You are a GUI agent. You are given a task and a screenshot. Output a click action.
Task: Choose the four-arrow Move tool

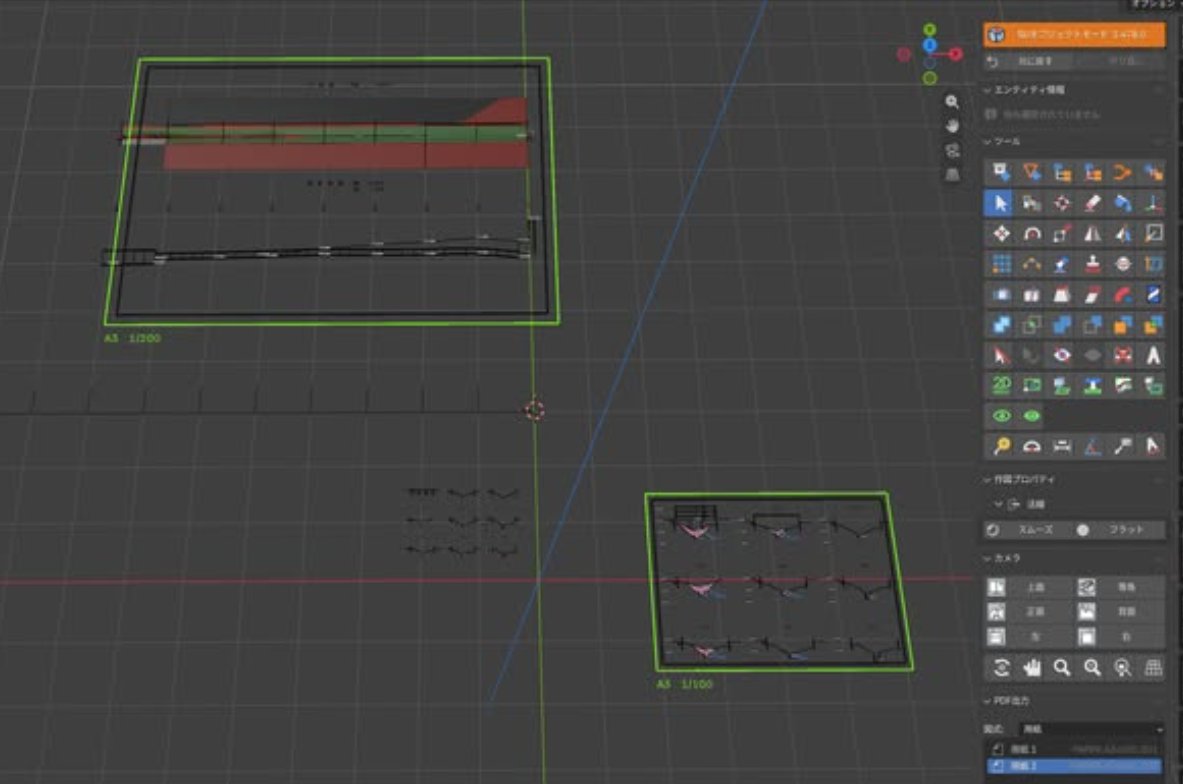[1000, 234]
